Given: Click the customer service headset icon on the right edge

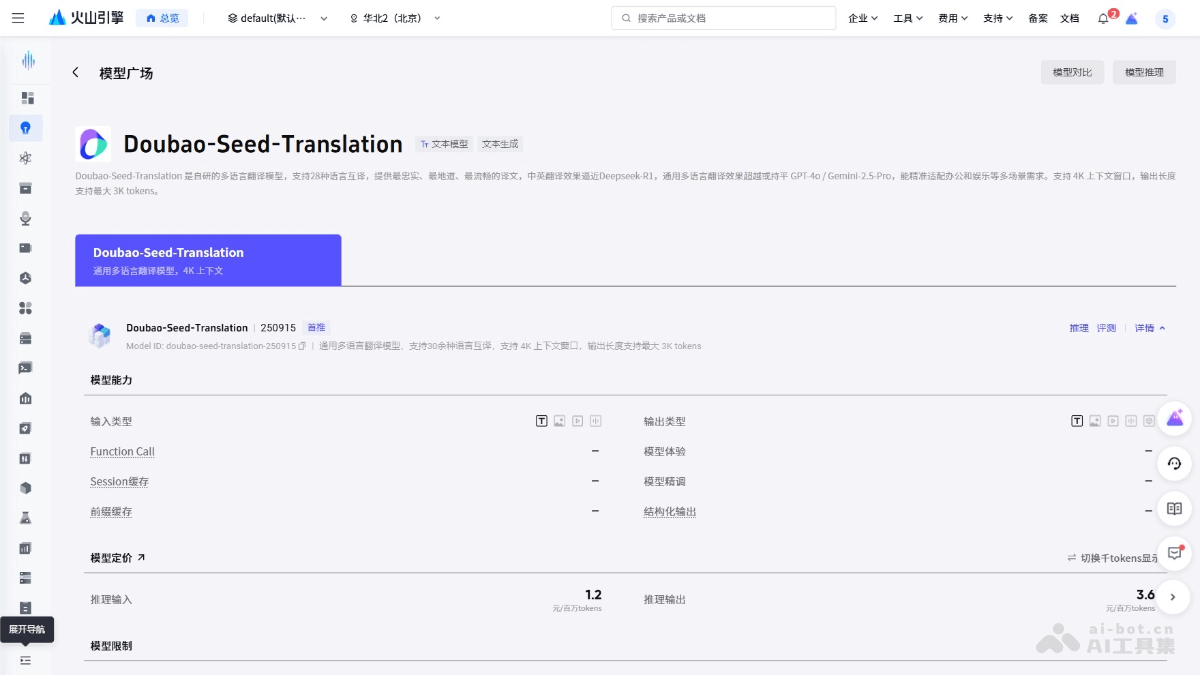Looking at the screenshot, I should click(1175, 464).
